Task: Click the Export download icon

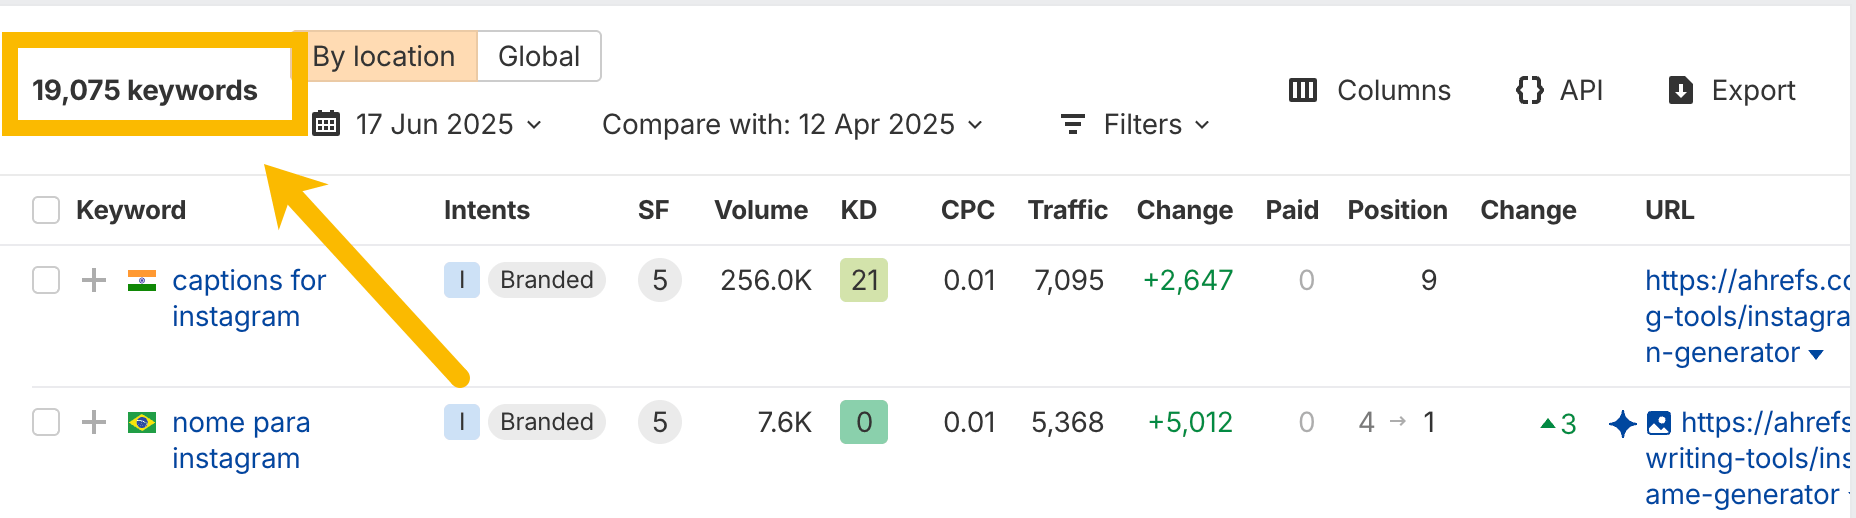Action: point(1681,91)
